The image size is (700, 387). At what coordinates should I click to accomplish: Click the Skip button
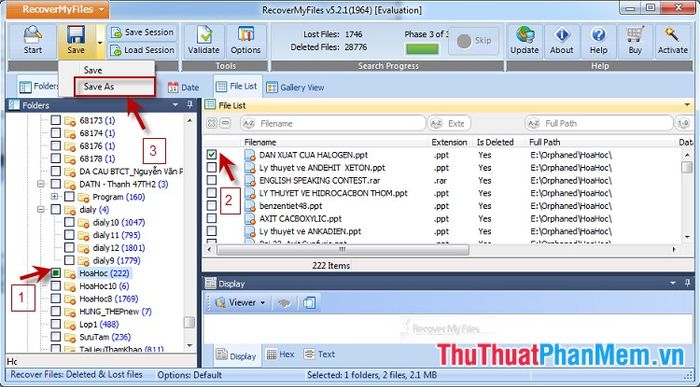(x=474, y=41)
